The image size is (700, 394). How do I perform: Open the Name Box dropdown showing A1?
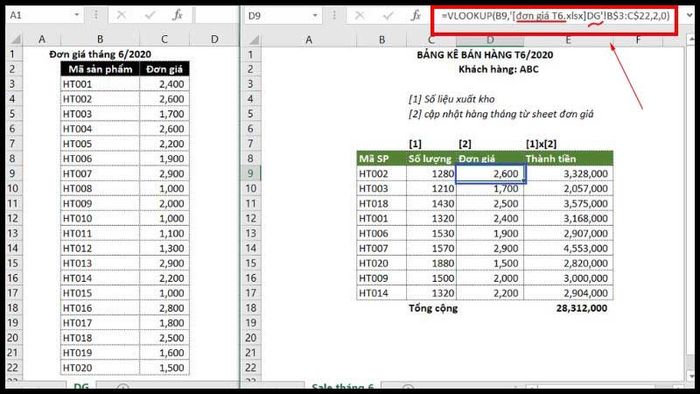77,15
